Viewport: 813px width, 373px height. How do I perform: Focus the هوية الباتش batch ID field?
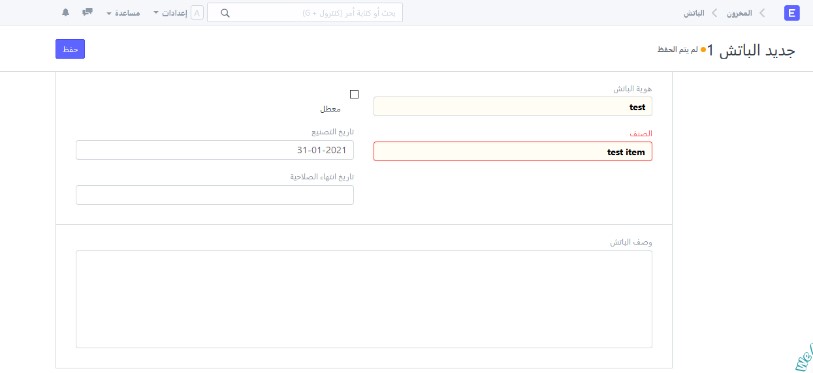coord(513,106)
